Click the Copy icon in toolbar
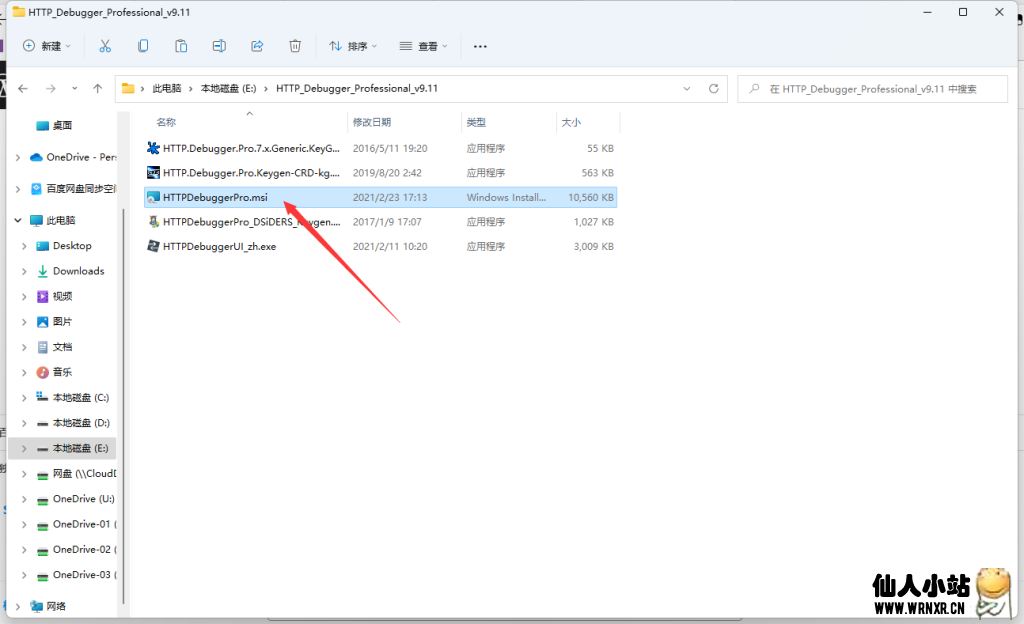 tap(143, 46)
